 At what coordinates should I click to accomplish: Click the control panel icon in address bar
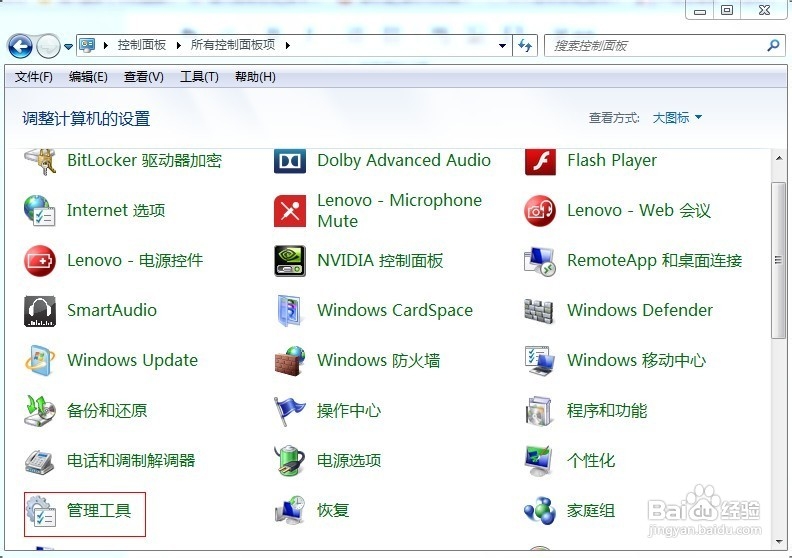87,45
